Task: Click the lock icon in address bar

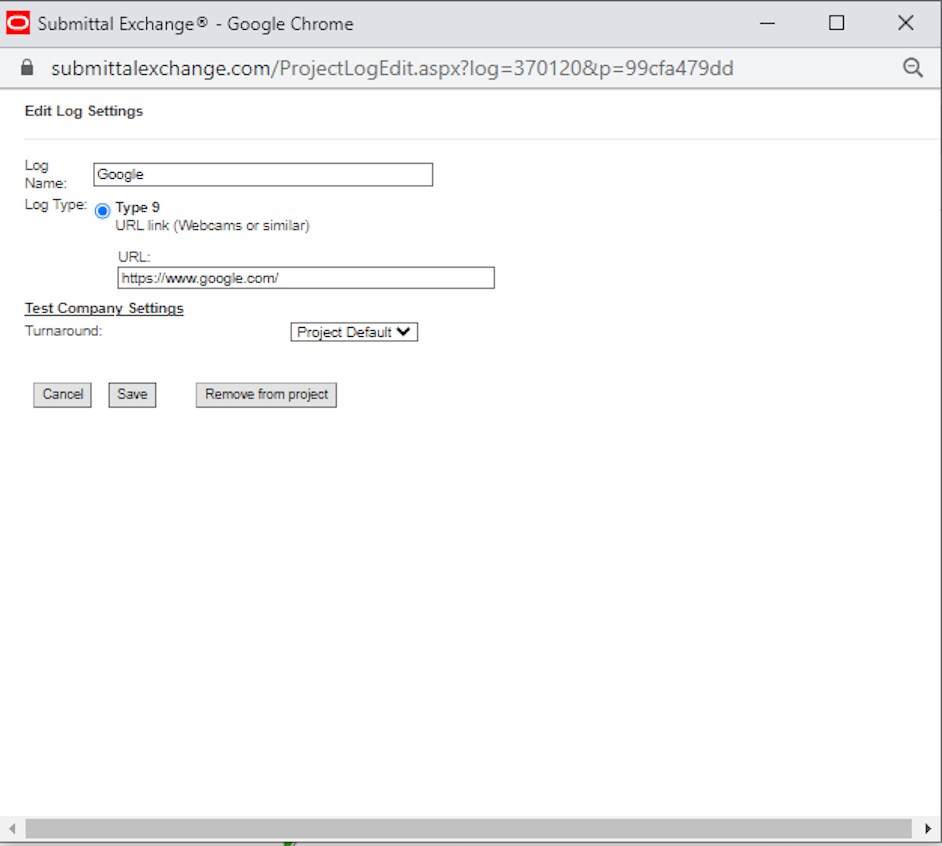Action: 27,67
